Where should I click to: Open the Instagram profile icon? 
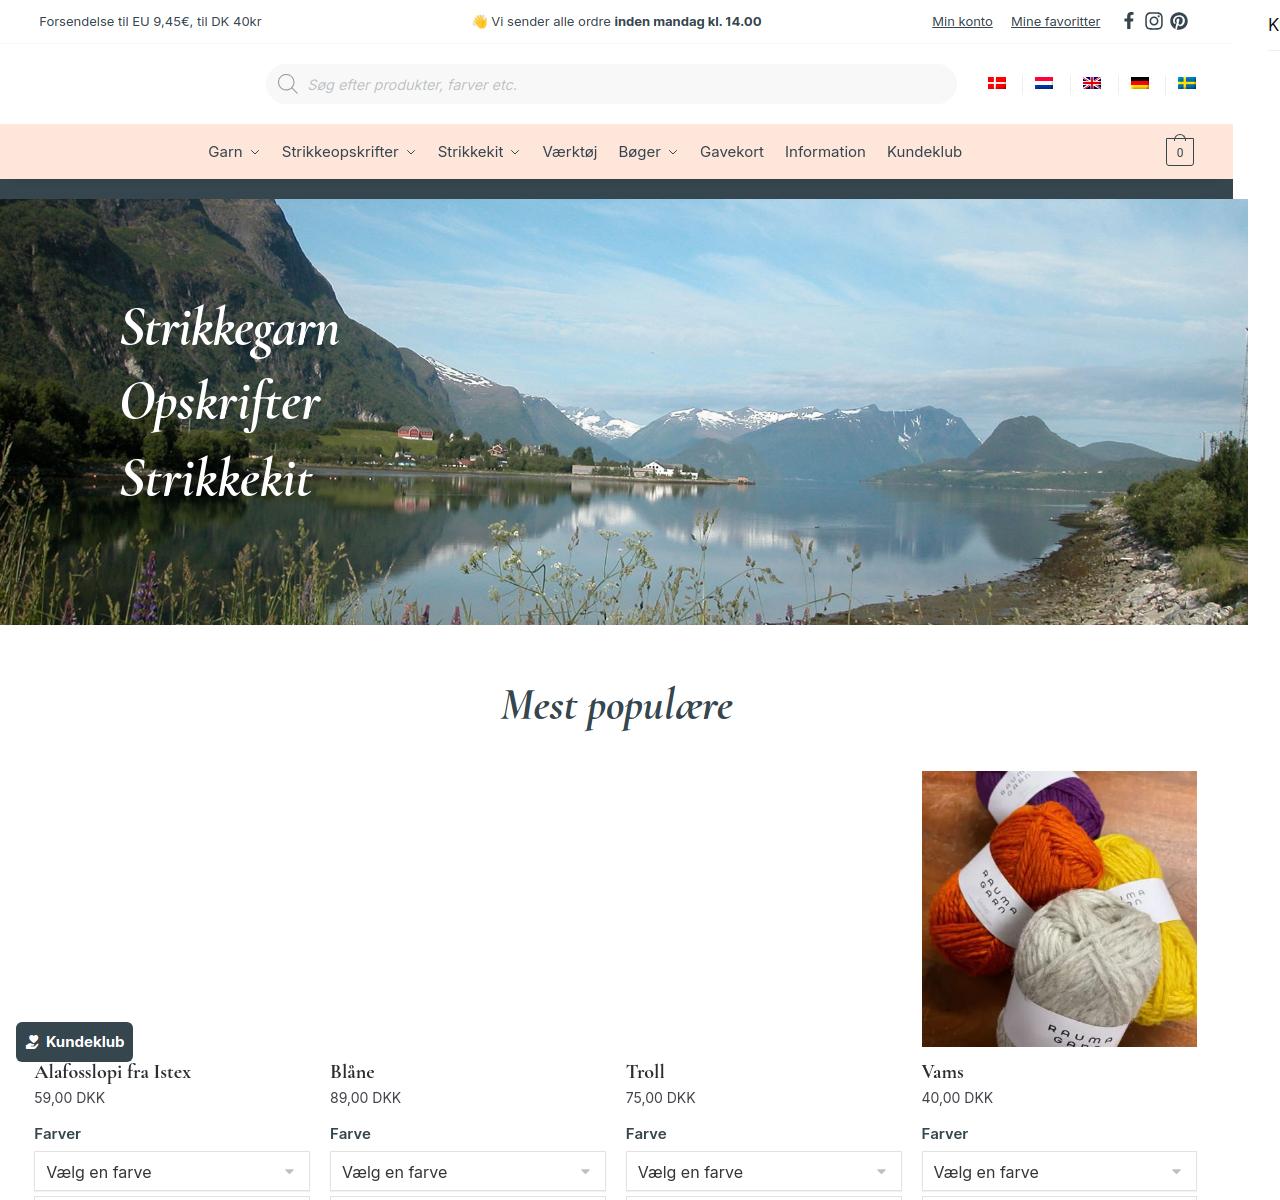point(1154,21)
